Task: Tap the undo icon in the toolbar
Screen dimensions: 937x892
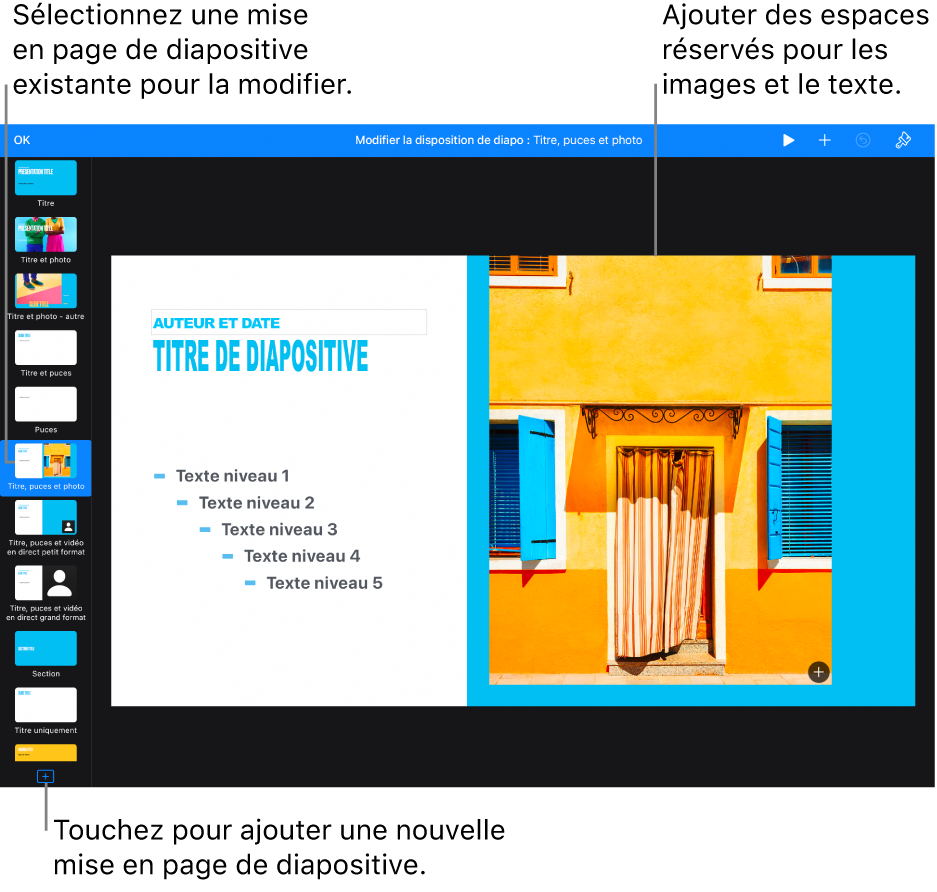Action: 862,140
